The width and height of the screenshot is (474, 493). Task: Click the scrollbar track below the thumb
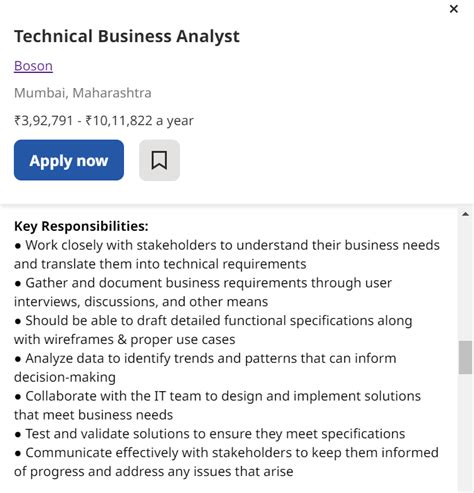tap(465, 433)
